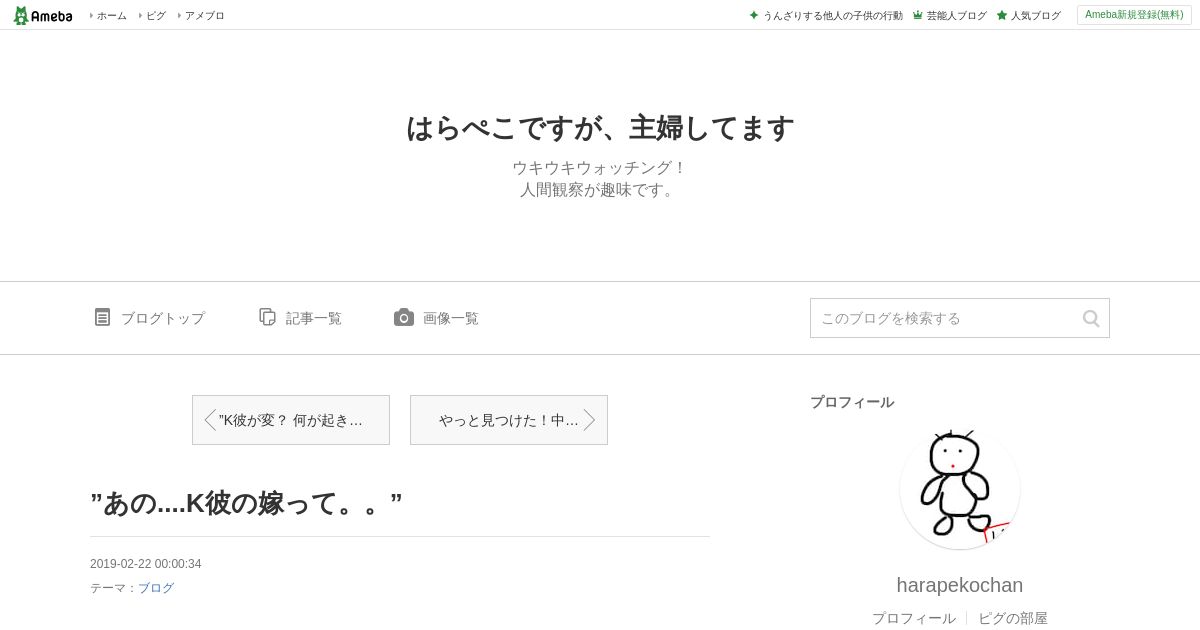Click the 記事一覧 pages icon

click(267, 317)
